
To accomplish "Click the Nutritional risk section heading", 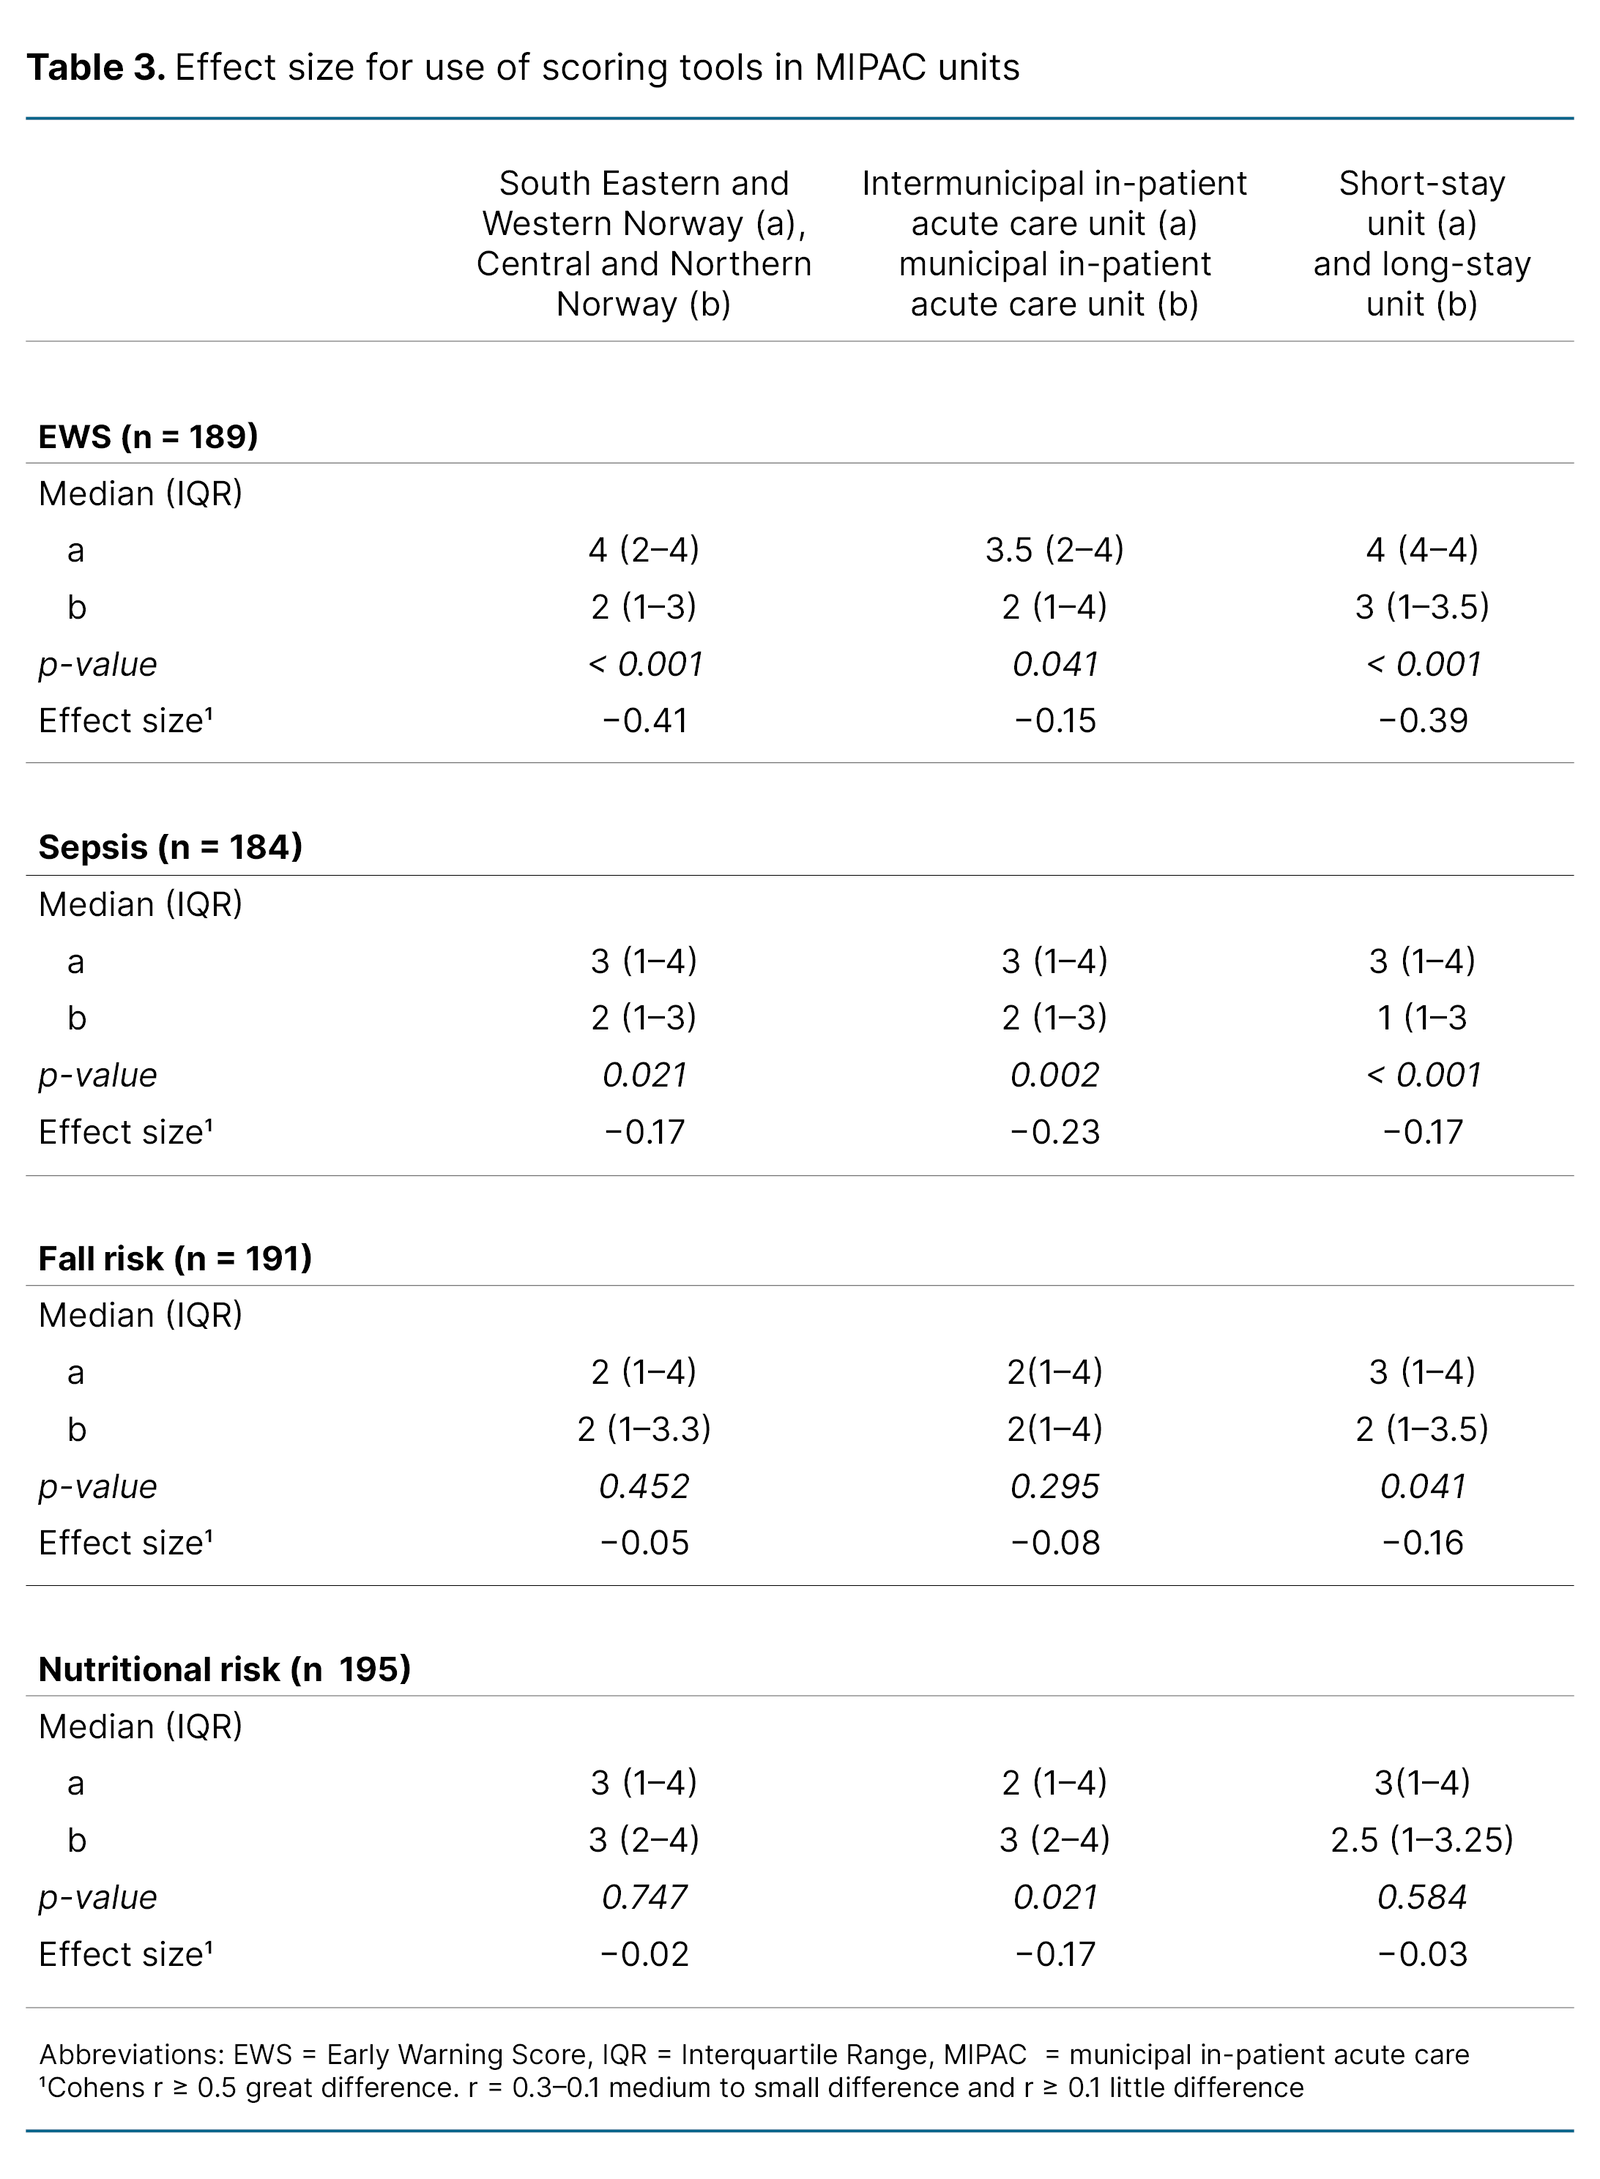I will (x=224, y=1669).
